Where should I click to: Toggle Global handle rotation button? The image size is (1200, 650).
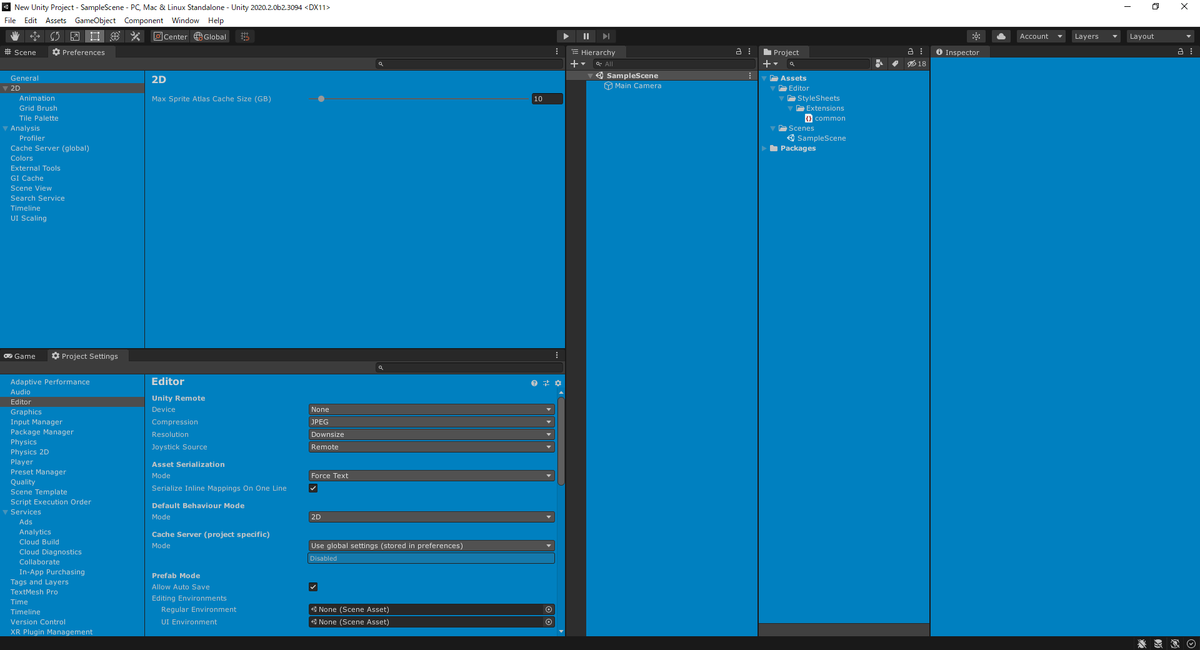[x=210, y=36]
